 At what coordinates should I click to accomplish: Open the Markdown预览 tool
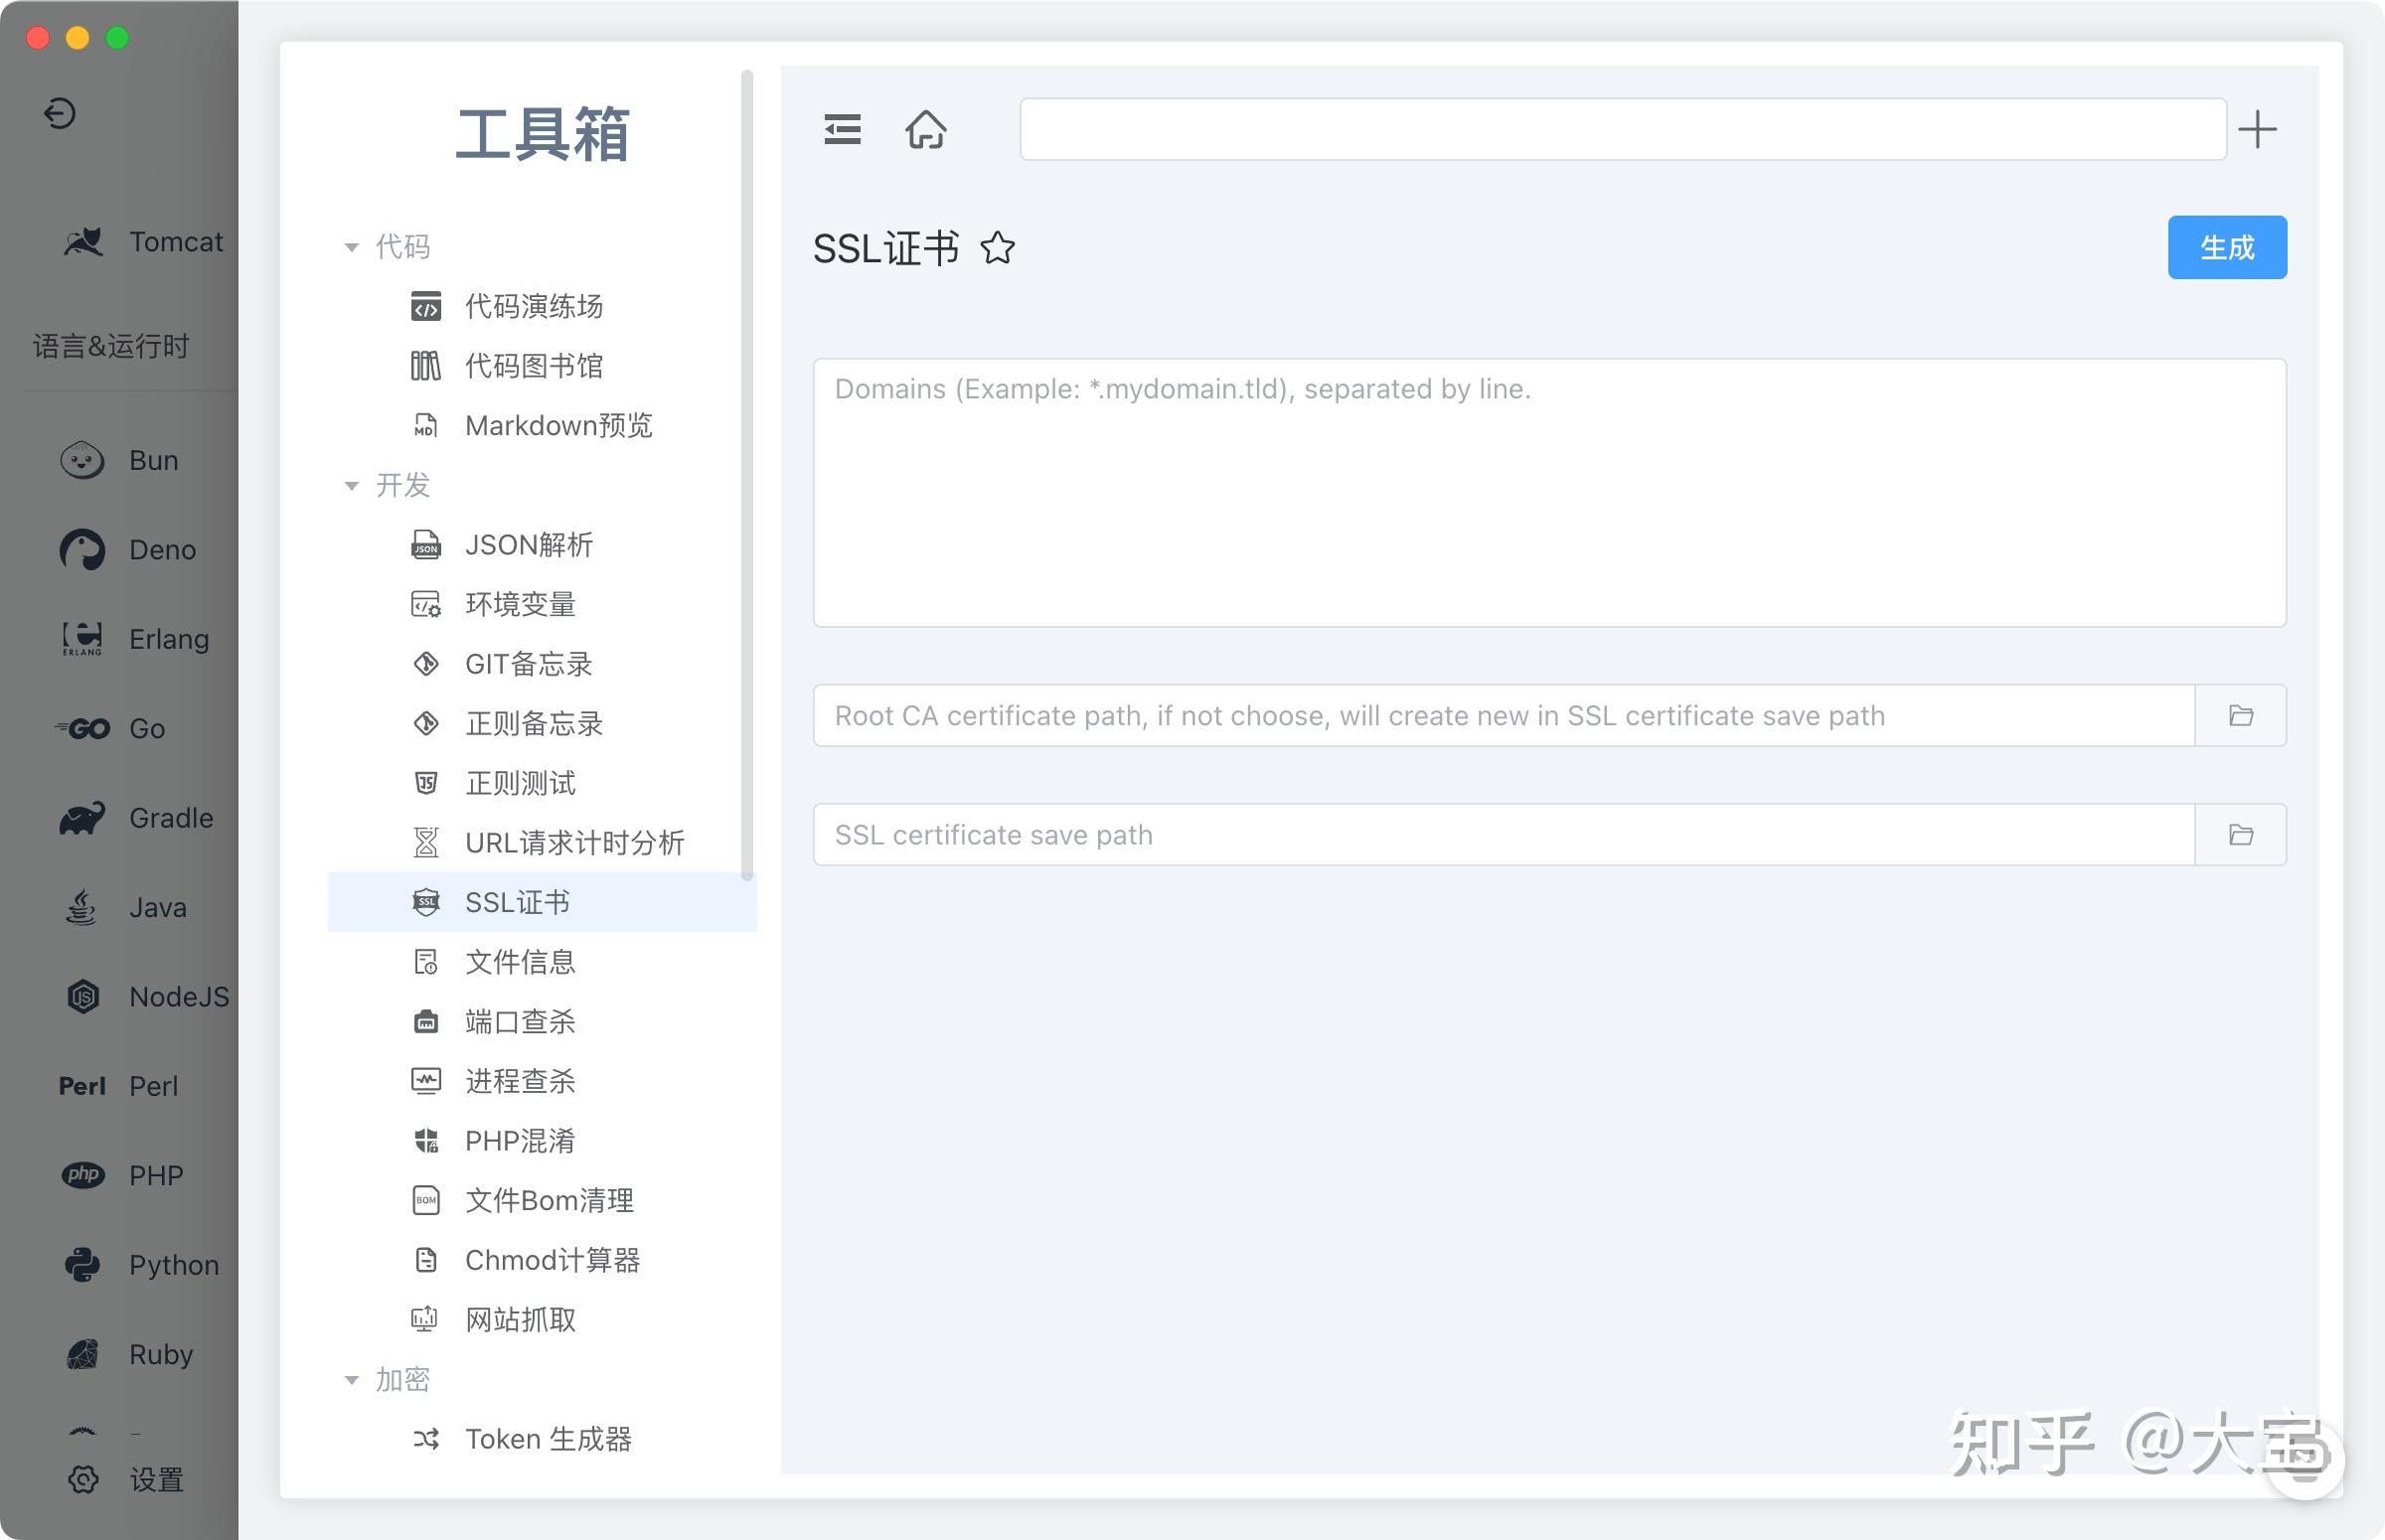(x=558, y=425)
